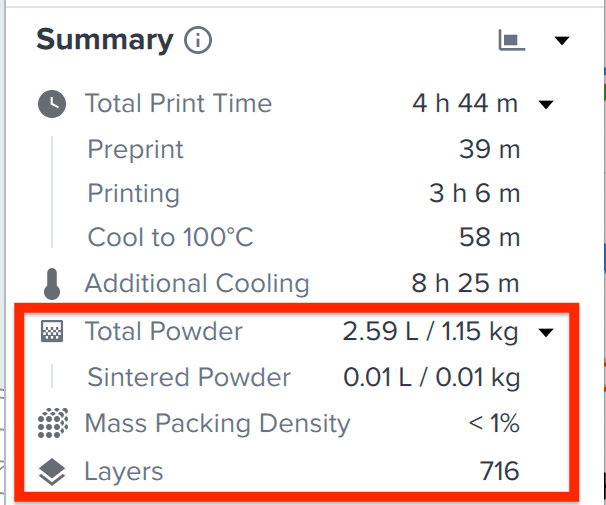Screen dimensions: 606x505
Task: Click the Layers stack icon
Action: (x=52, y=472)
